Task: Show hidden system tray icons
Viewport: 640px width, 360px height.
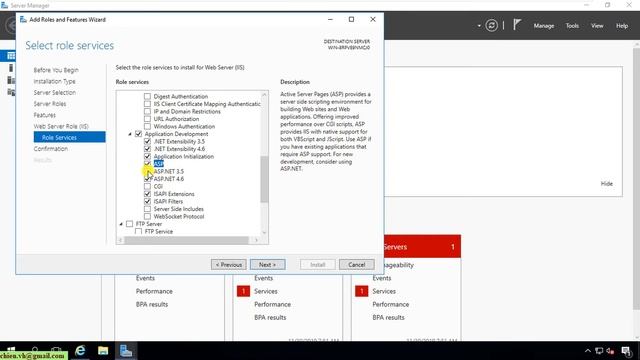Action: (587, 351)
